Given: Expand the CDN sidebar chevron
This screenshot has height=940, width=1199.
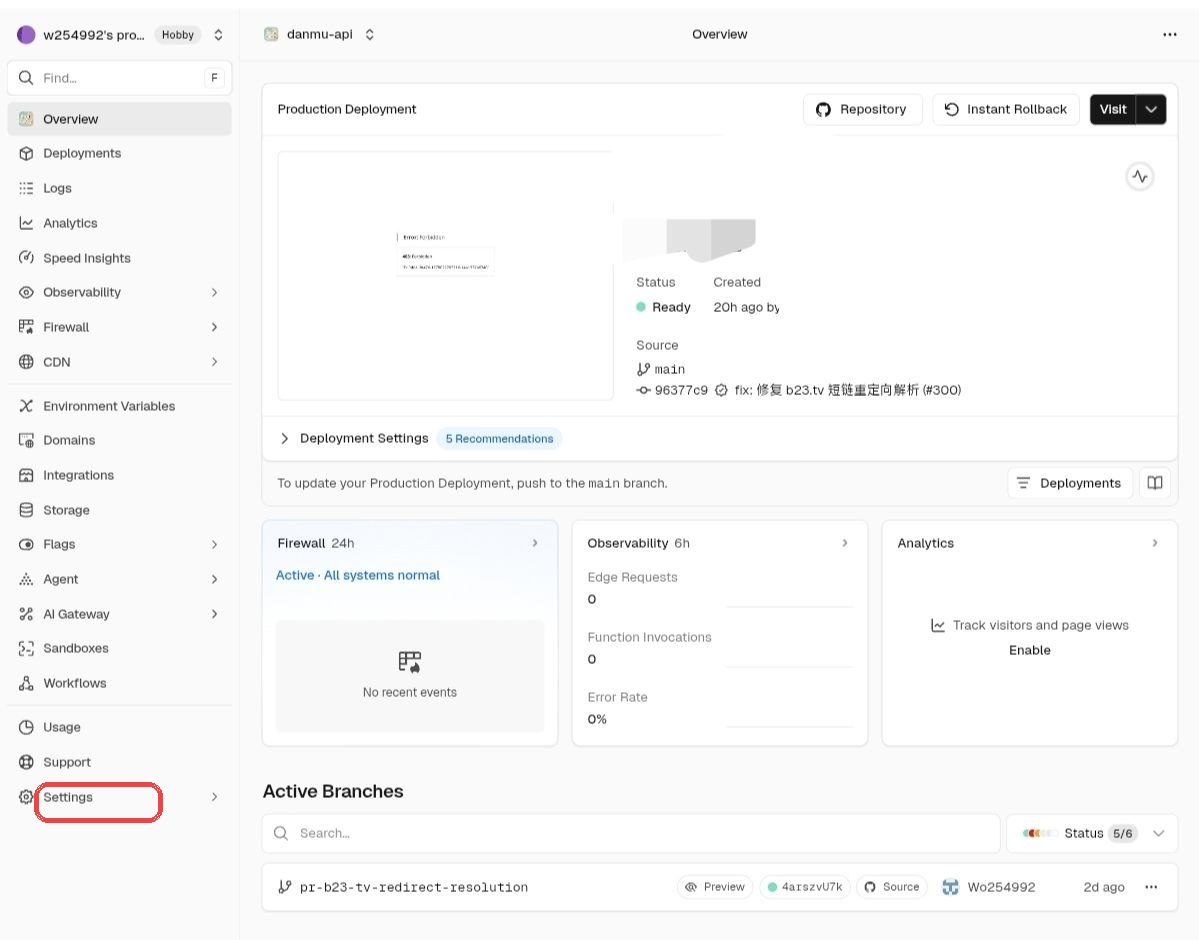Looking at the screenshot, I should 215,362.
